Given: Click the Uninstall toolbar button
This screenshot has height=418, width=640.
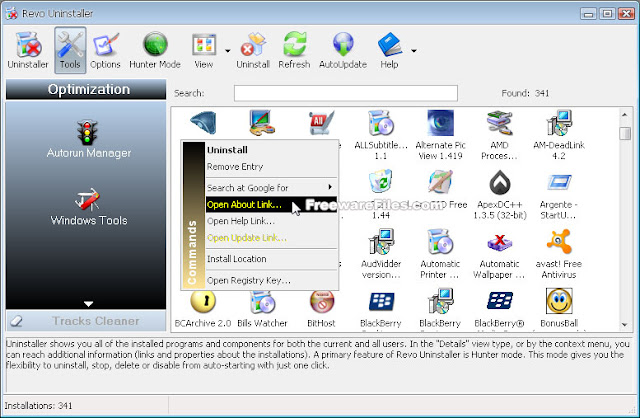Looking at the screenshot, I should pyautogui.click(x=253, y=50).
